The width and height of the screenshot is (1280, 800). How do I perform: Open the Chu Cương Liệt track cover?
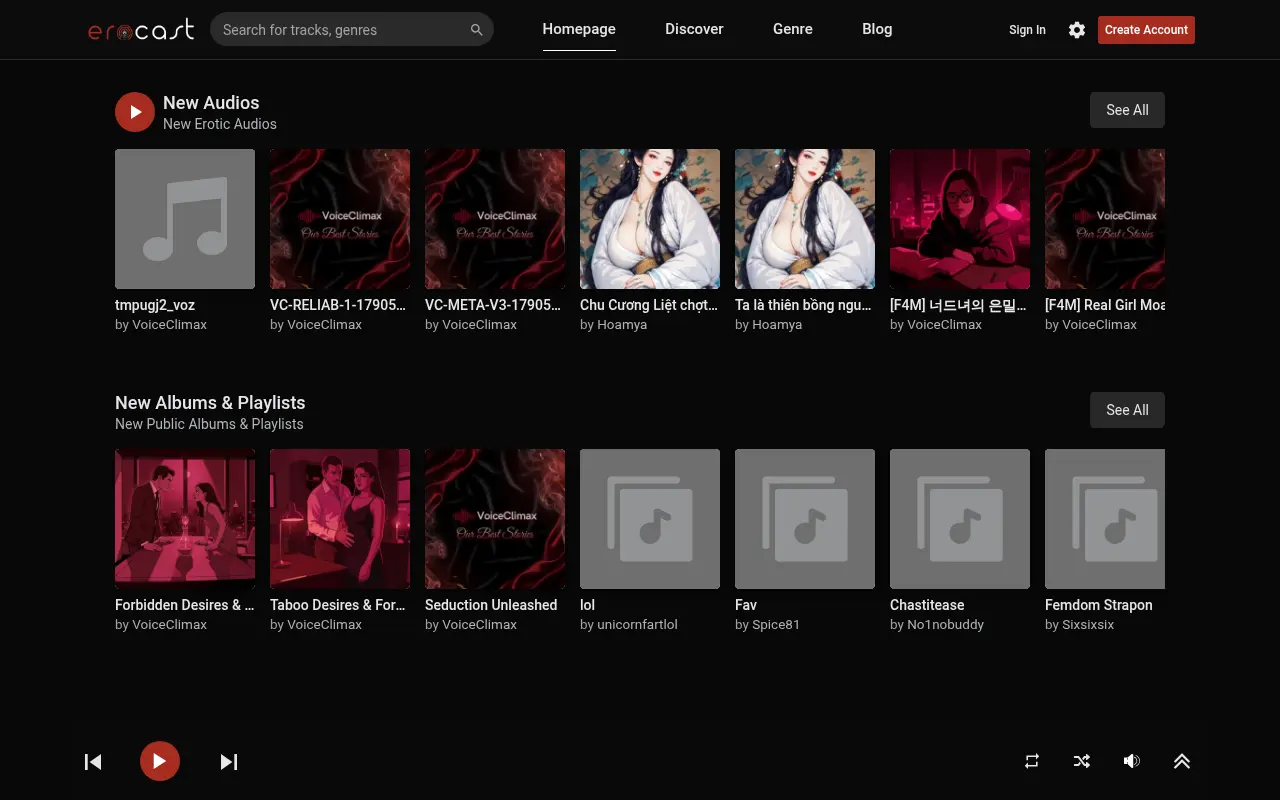pos(650,219)
